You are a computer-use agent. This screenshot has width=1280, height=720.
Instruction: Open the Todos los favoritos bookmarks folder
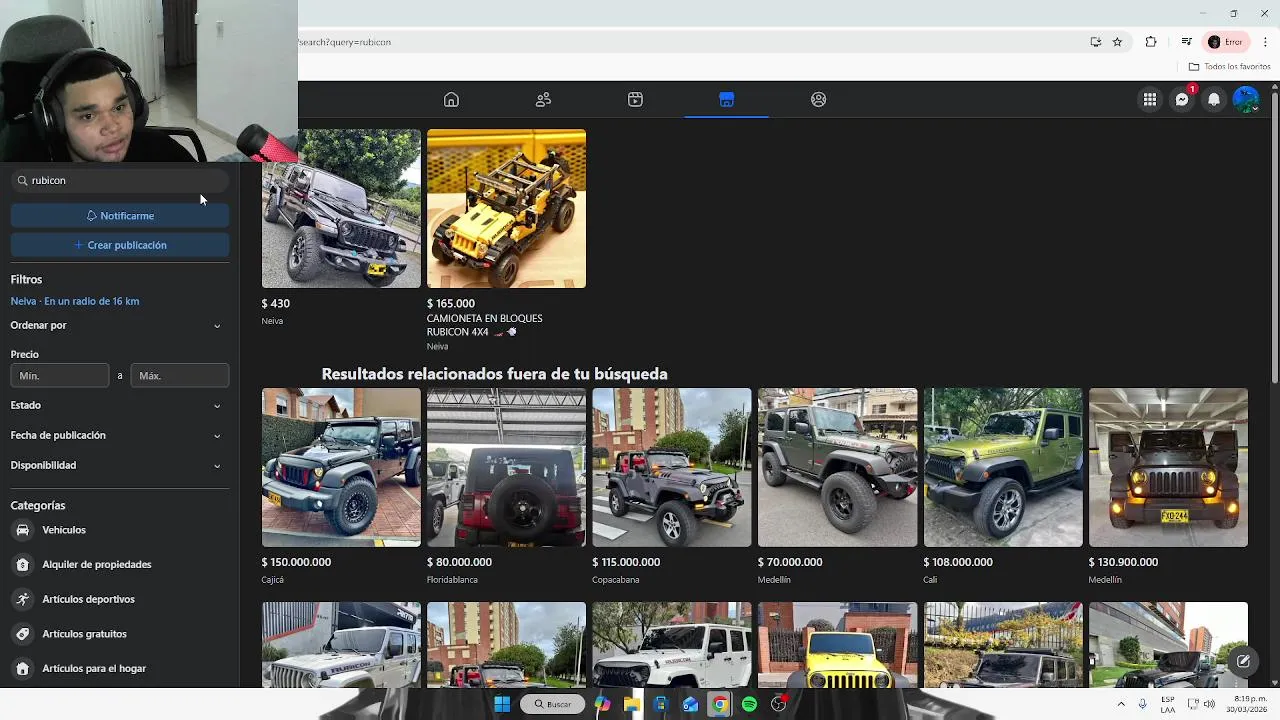[1229, 66]
